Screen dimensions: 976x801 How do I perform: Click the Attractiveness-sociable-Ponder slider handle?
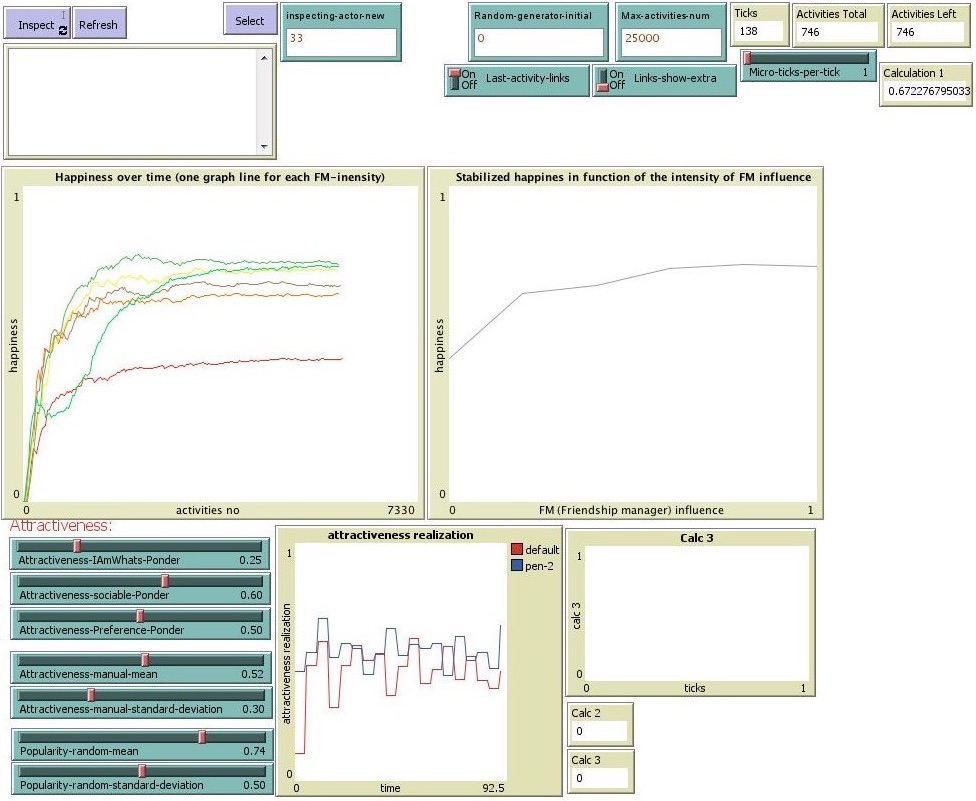click(x=165, y=580)
